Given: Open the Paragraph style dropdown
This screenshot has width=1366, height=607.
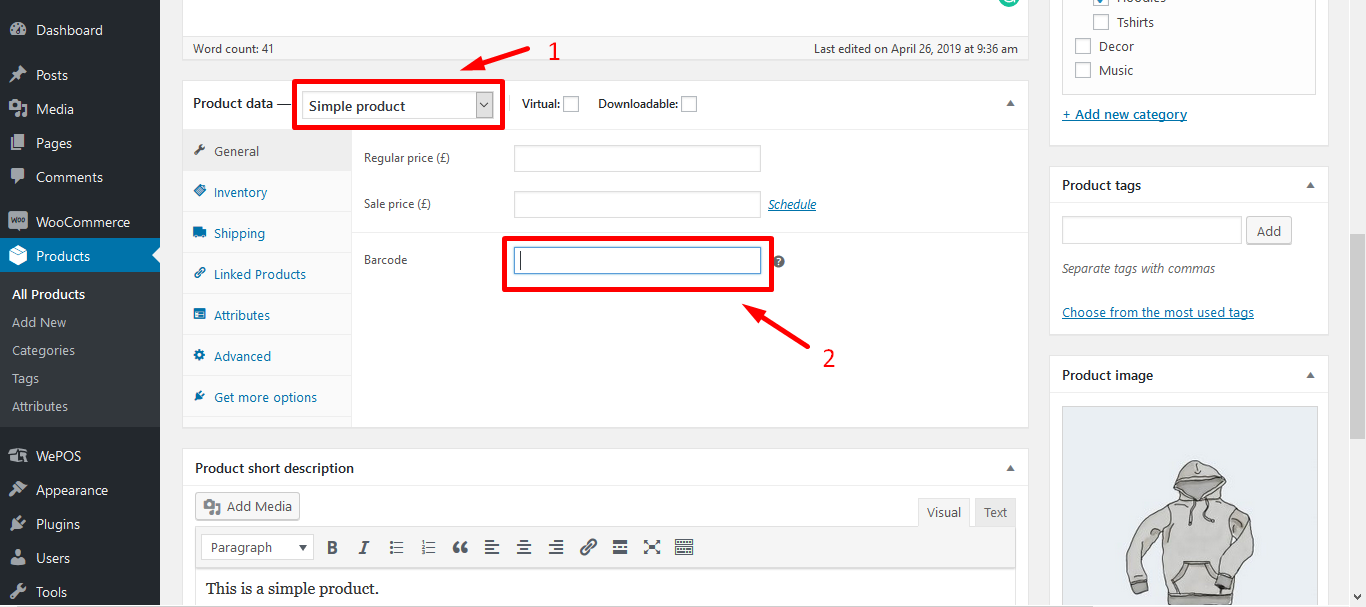Looking at the screenshot, I should pyautogui.click(x=257, y=547).
